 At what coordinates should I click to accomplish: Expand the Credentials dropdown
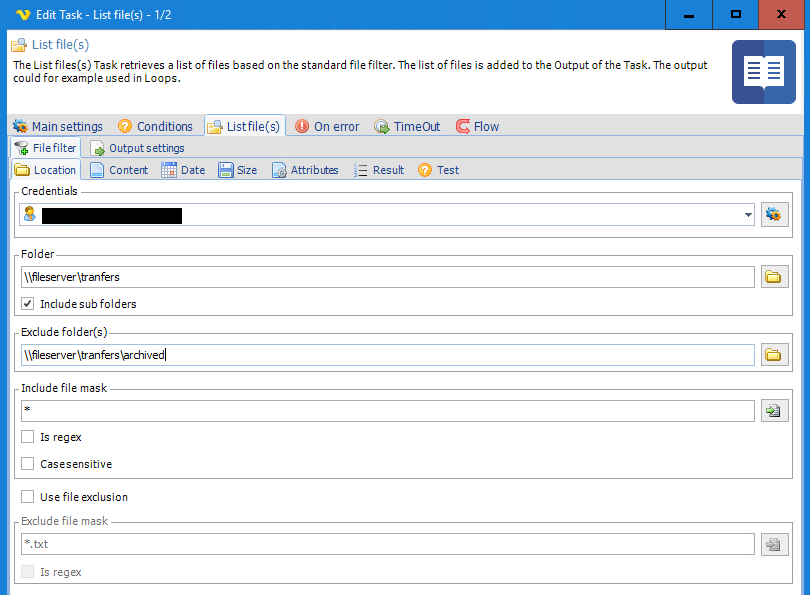(748, 214)
